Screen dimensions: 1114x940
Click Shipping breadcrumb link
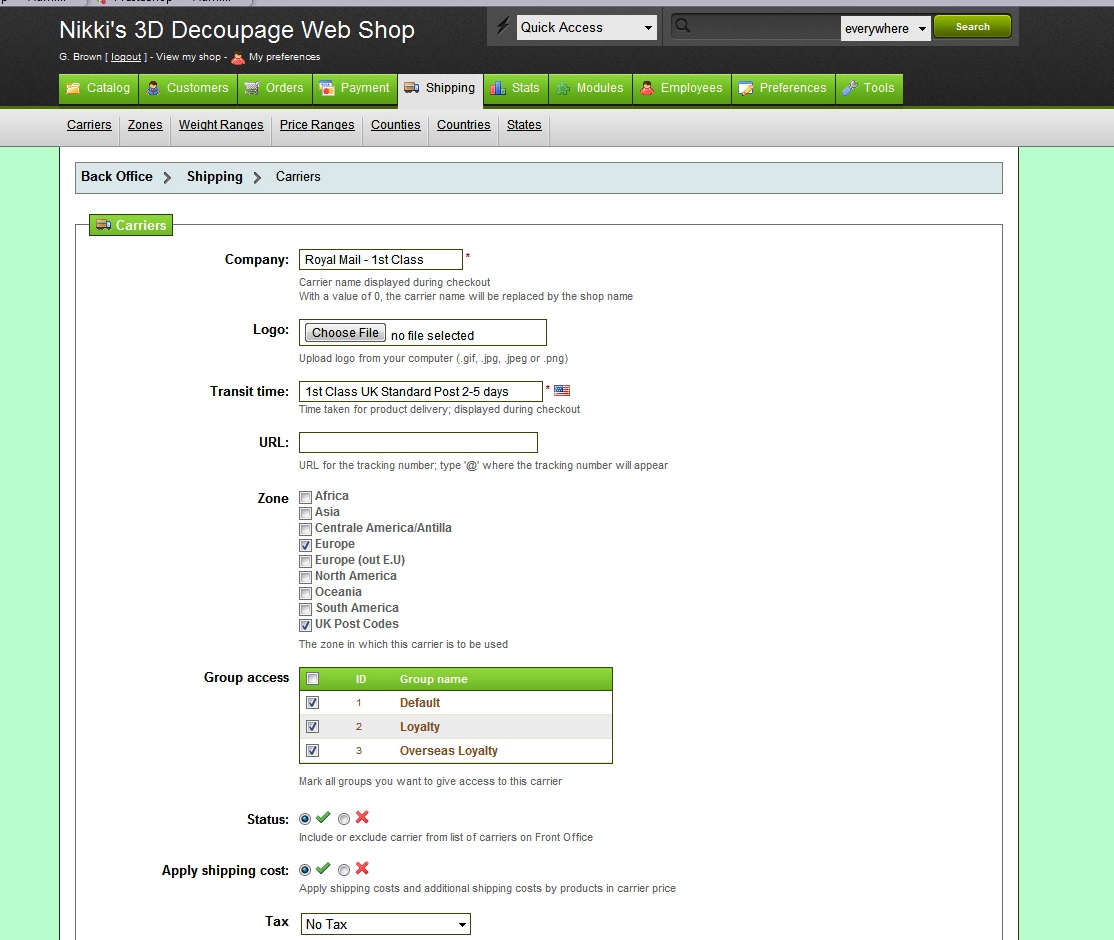[215, 176]
